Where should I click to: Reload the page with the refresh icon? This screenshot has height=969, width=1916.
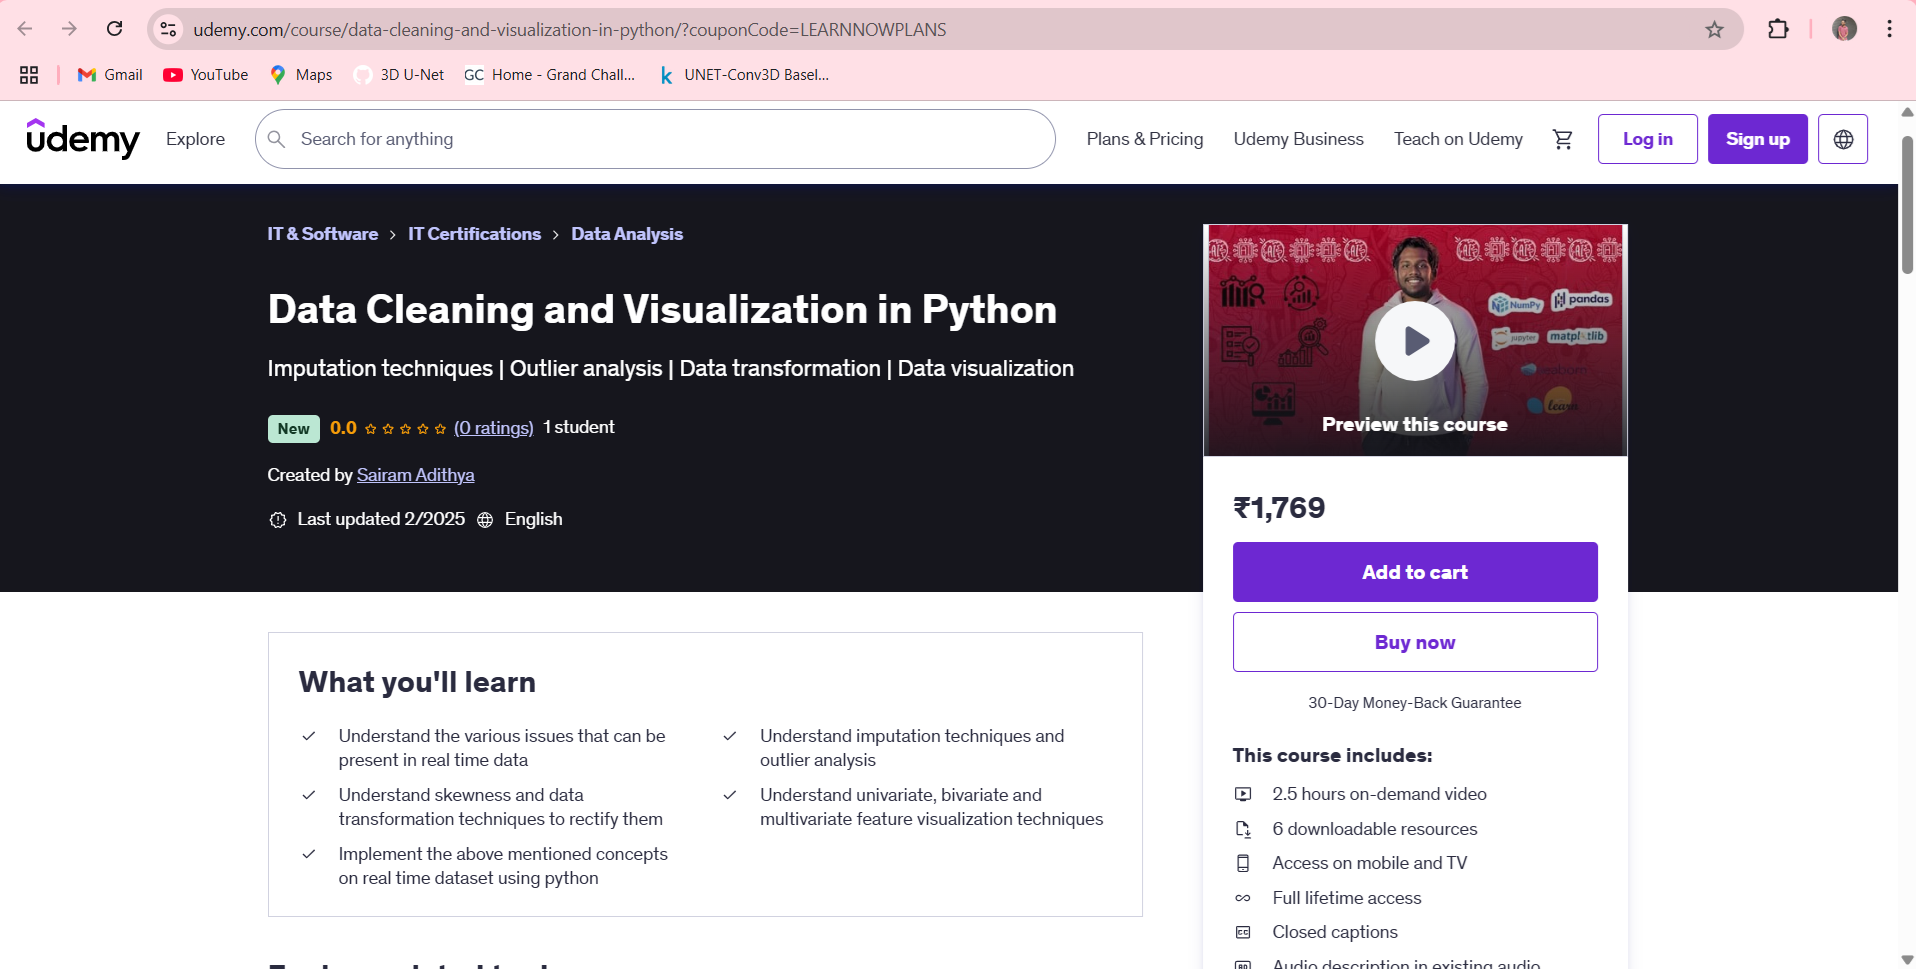coord(115,29)
